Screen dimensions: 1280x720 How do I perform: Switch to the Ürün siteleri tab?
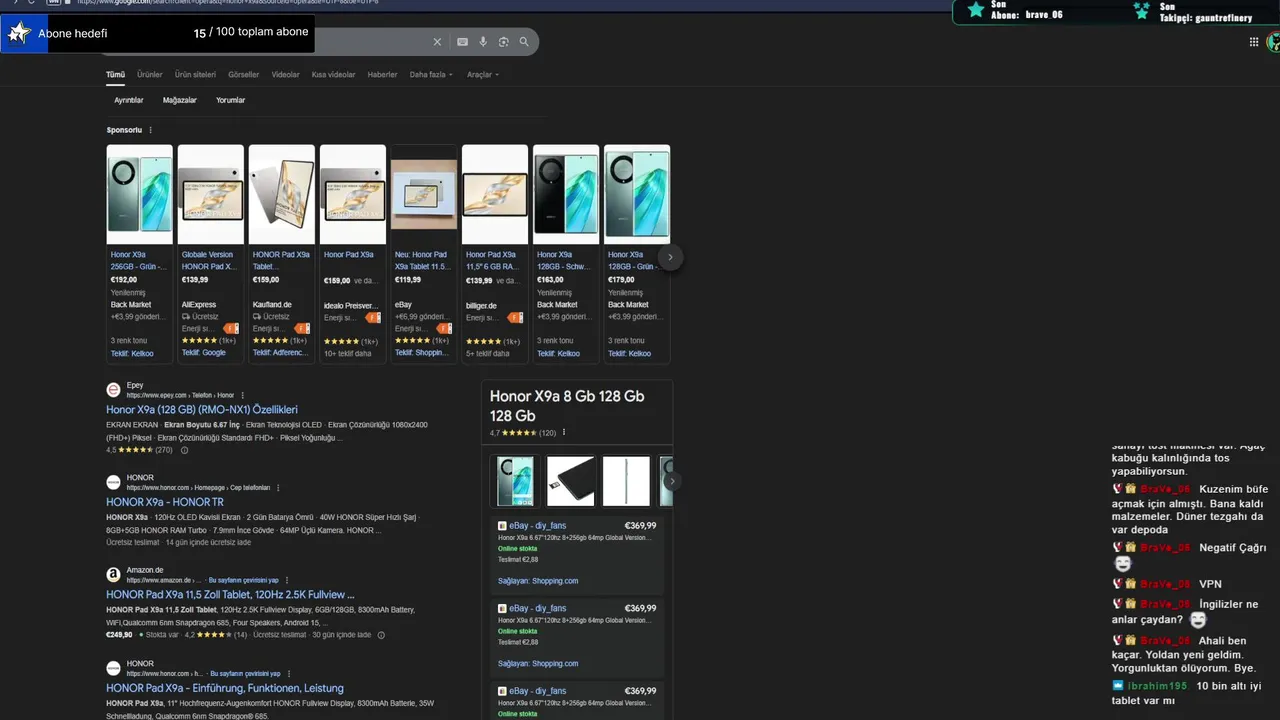pos(195,75)
